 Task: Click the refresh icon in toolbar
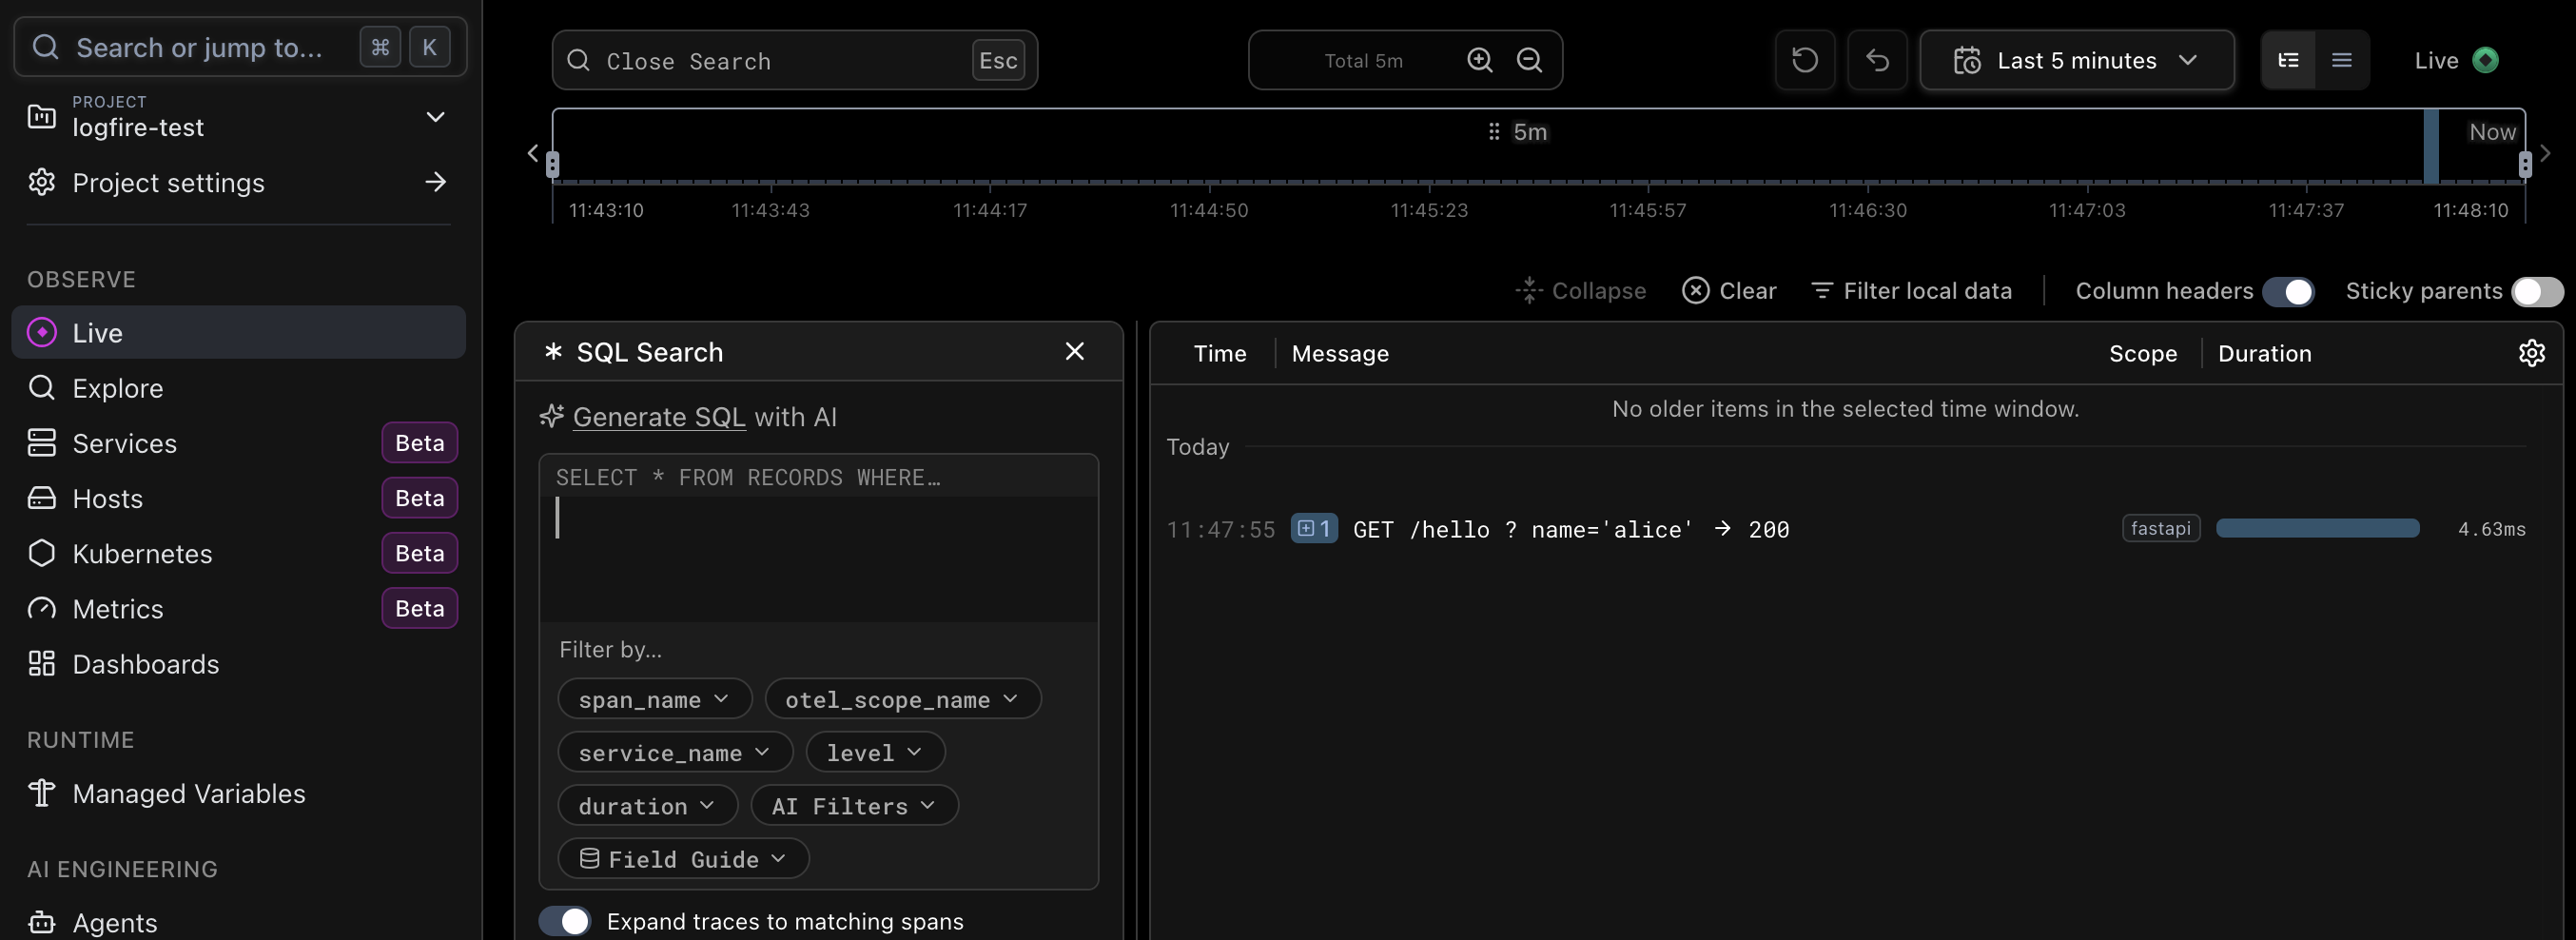[1804, 61]
